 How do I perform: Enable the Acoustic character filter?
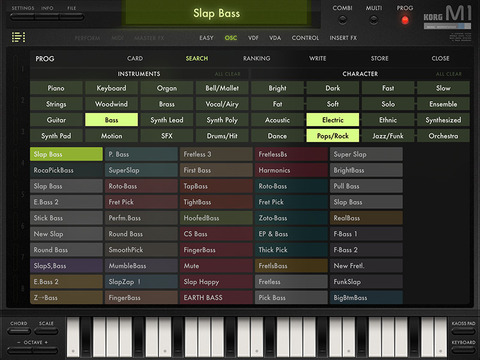[277, 120]
